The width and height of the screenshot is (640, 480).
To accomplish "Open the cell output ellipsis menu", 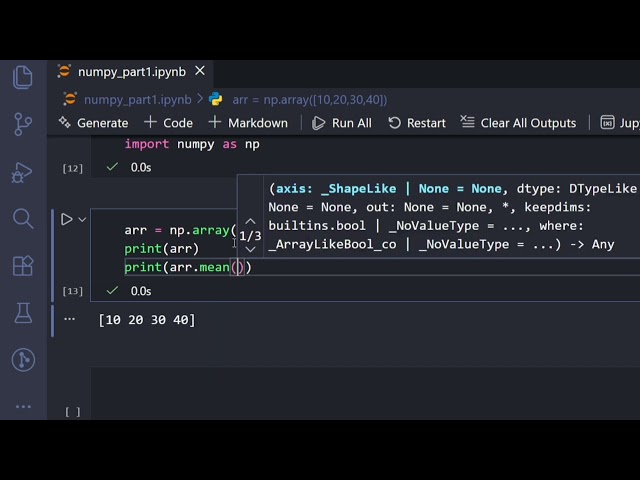I will pos(69,319).
